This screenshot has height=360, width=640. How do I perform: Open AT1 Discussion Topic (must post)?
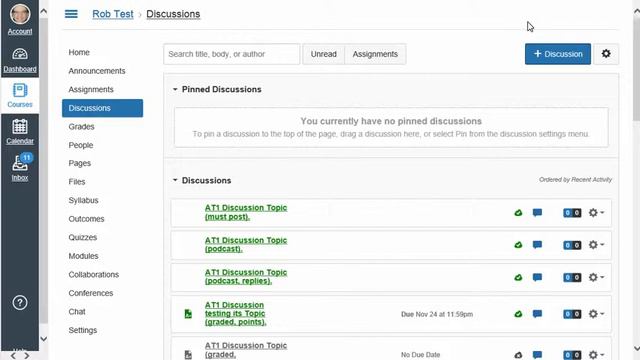246,212
